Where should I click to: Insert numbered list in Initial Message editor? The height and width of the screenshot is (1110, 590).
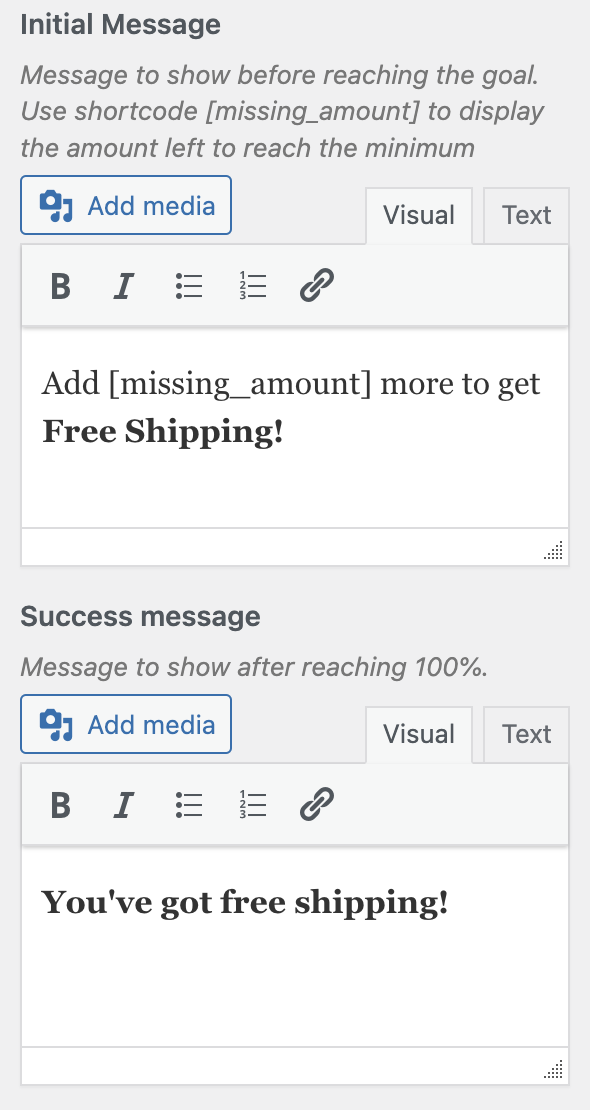pyautogui.click(x=253, y=286)
